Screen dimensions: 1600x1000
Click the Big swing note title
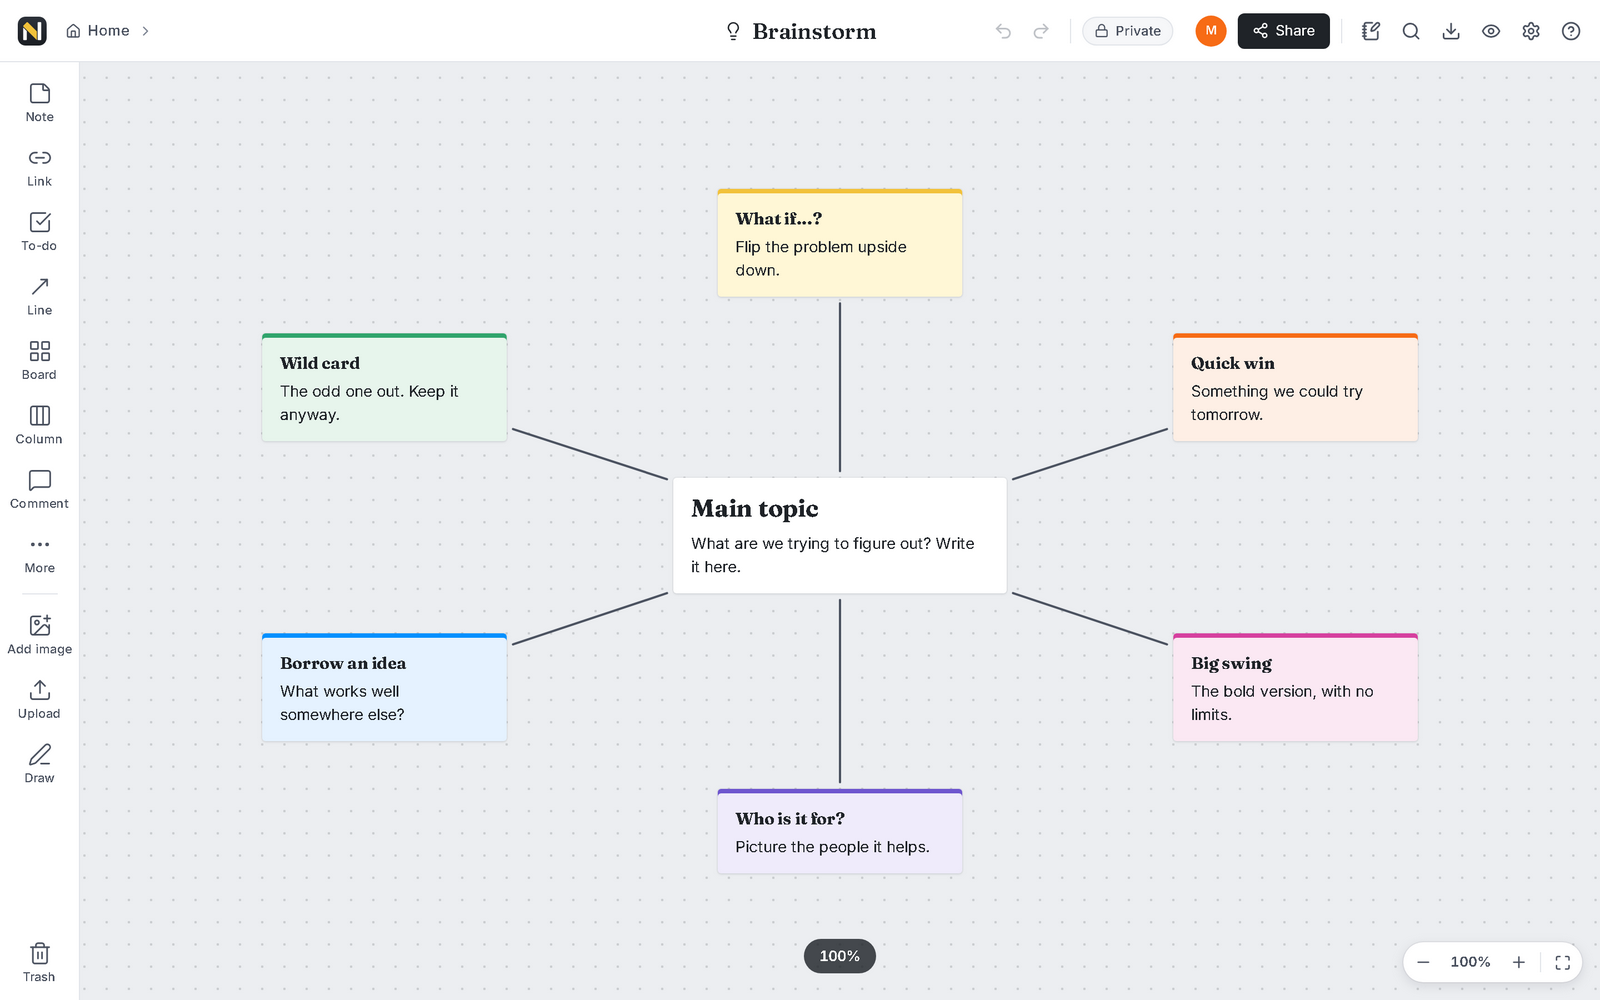[x=1231, y=663]
